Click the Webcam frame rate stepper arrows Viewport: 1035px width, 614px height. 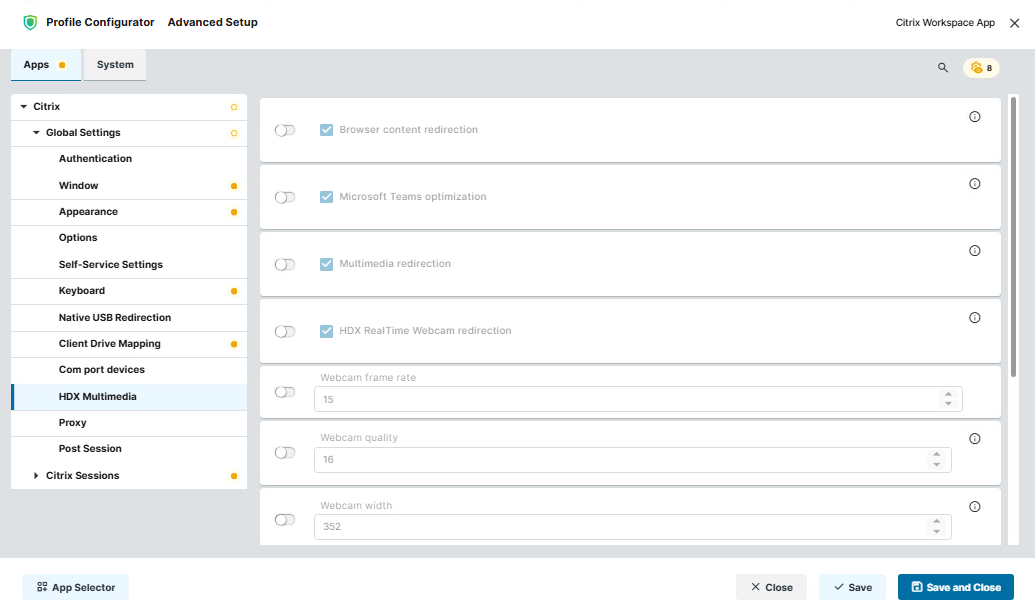(948, 399)
